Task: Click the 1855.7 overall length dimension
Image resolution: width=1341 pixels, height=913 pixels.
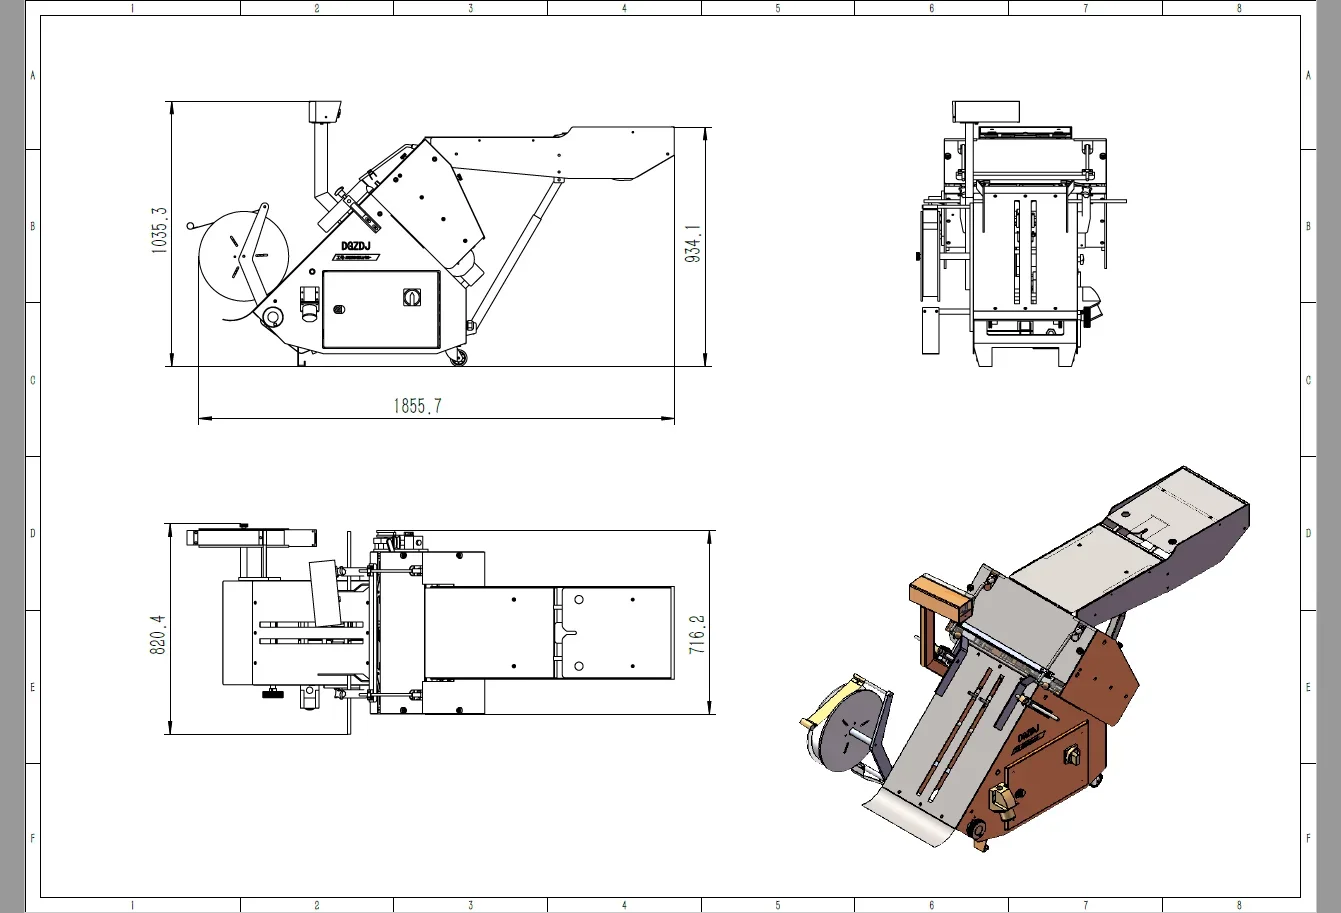Action: 417,406
